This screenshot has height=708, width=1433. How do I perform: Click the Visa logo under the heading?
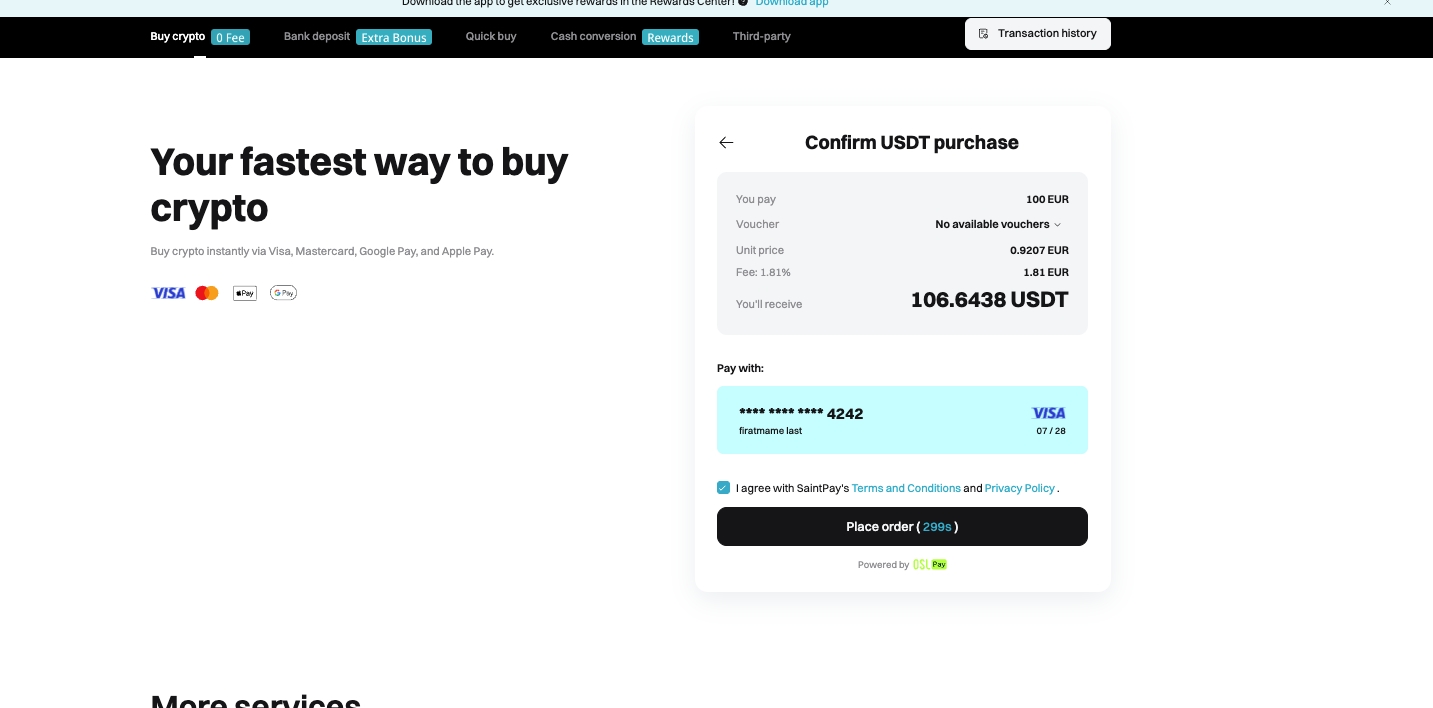pos(168,293)
